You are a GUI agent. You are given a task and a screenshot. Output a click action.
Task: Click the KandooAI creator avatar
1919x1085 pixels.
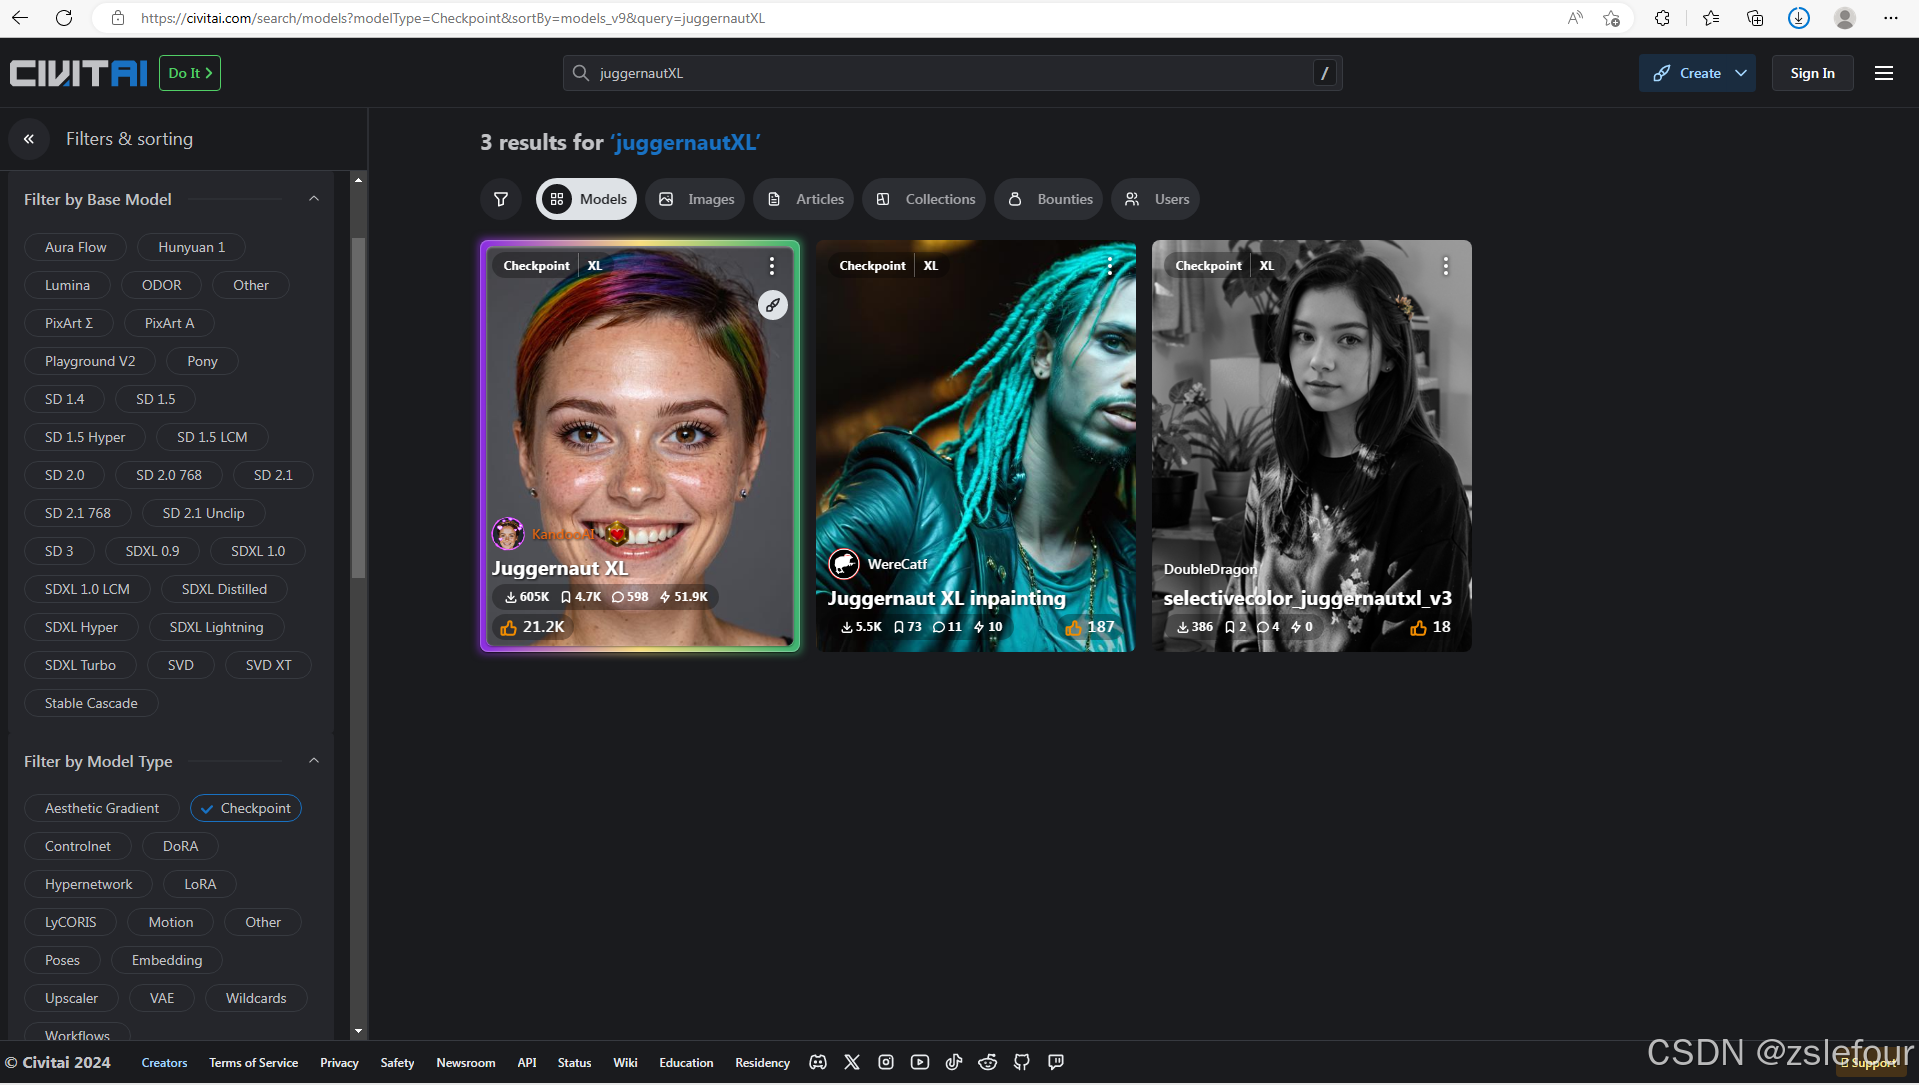(508, 534)
